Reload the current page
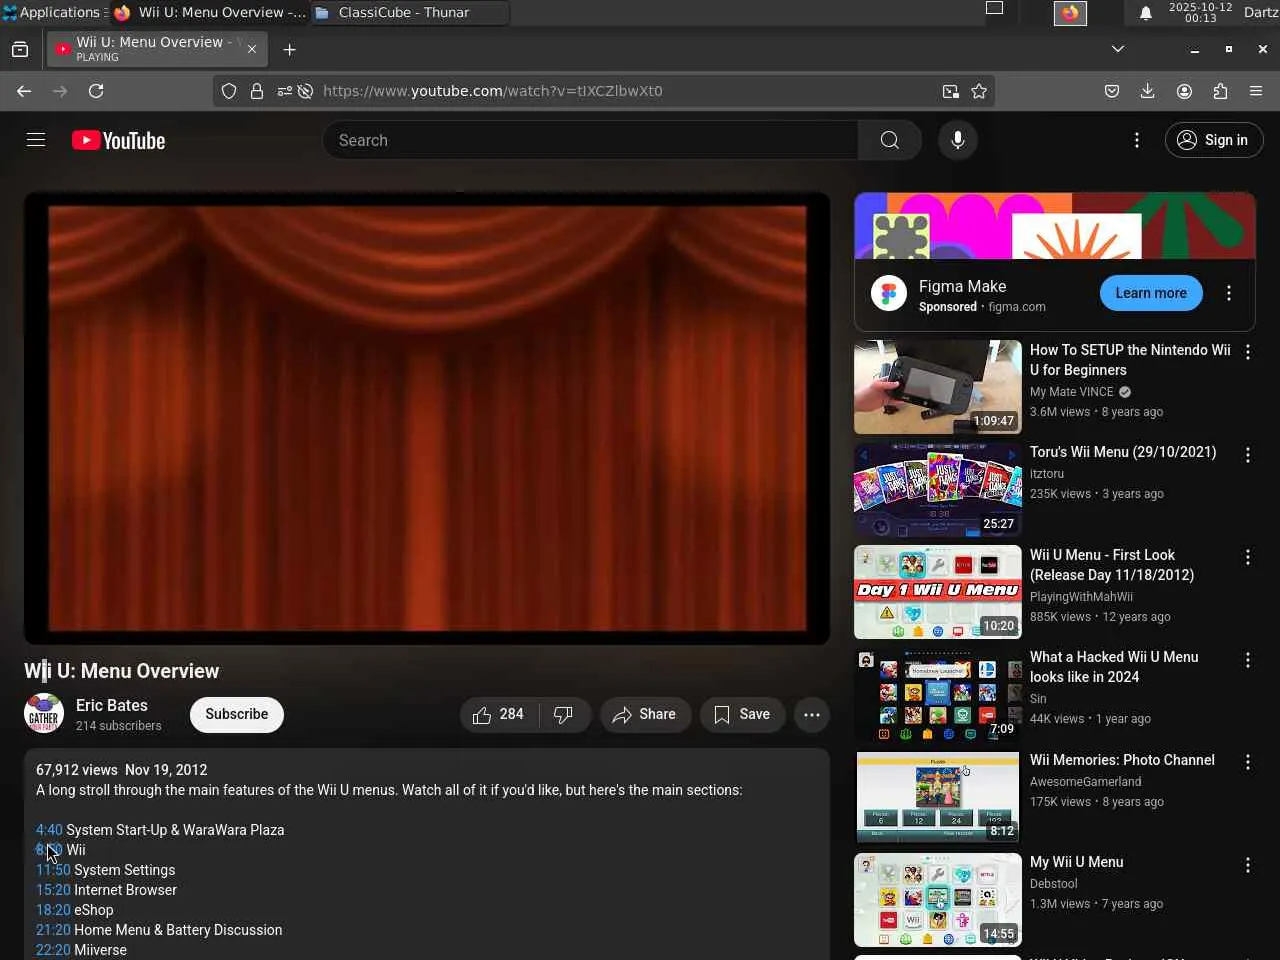 [x=96, y=91]
